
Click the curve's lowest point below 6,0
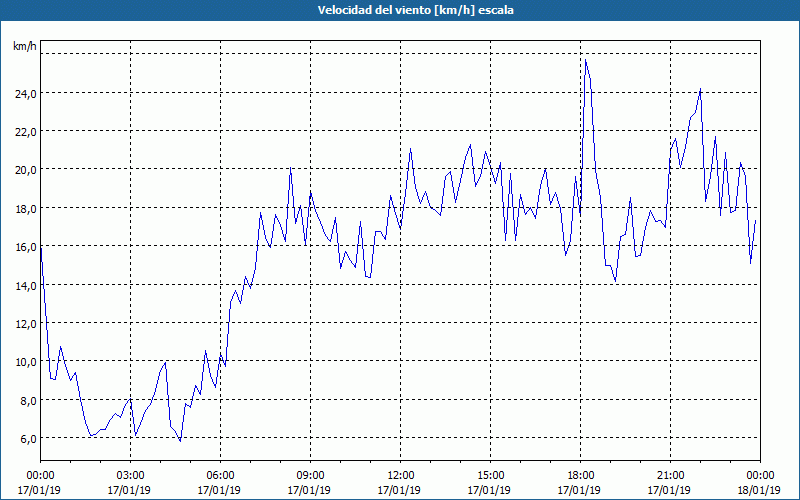(x=180, y=441)
